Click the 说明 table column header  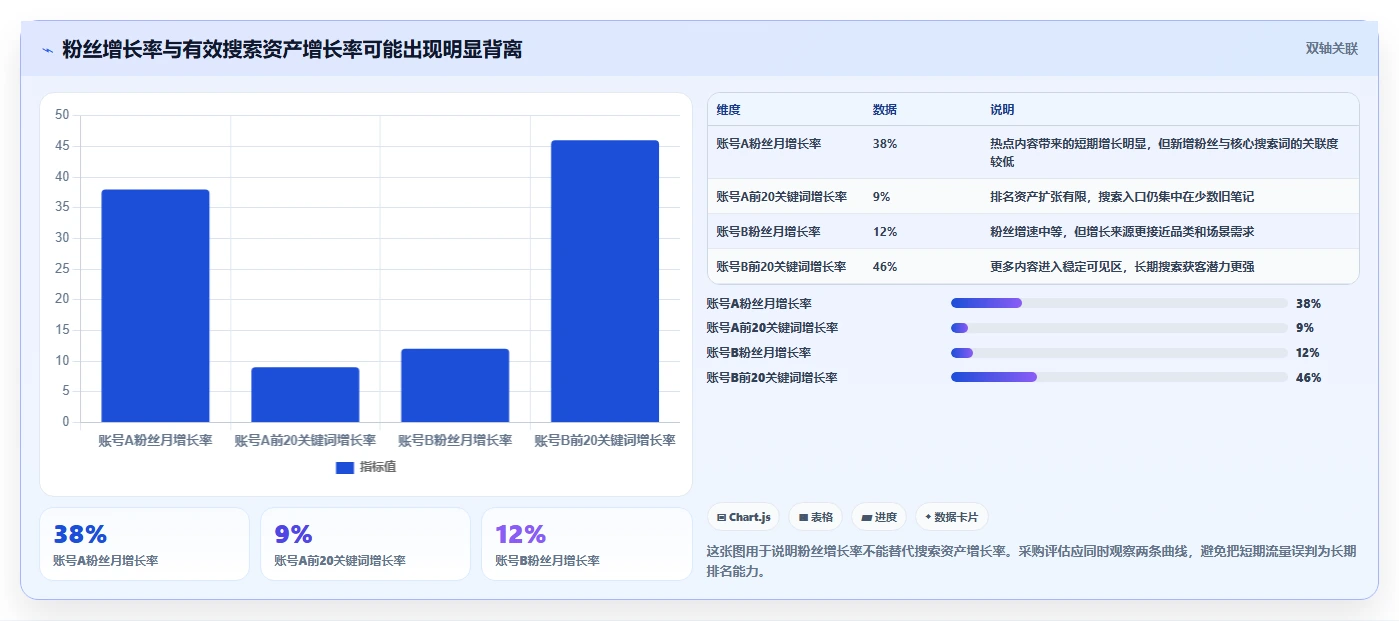(x=1002, y=110)
